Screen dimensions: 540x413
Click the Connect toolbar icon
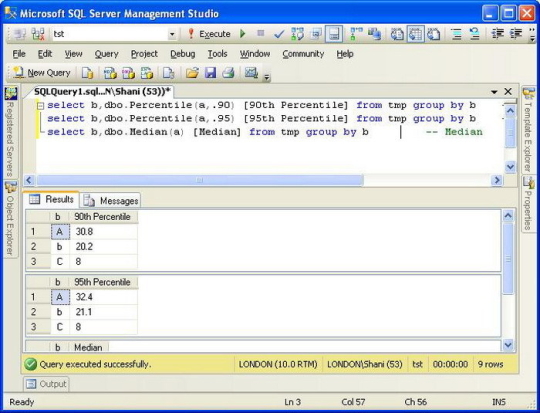tap(20, 34)
